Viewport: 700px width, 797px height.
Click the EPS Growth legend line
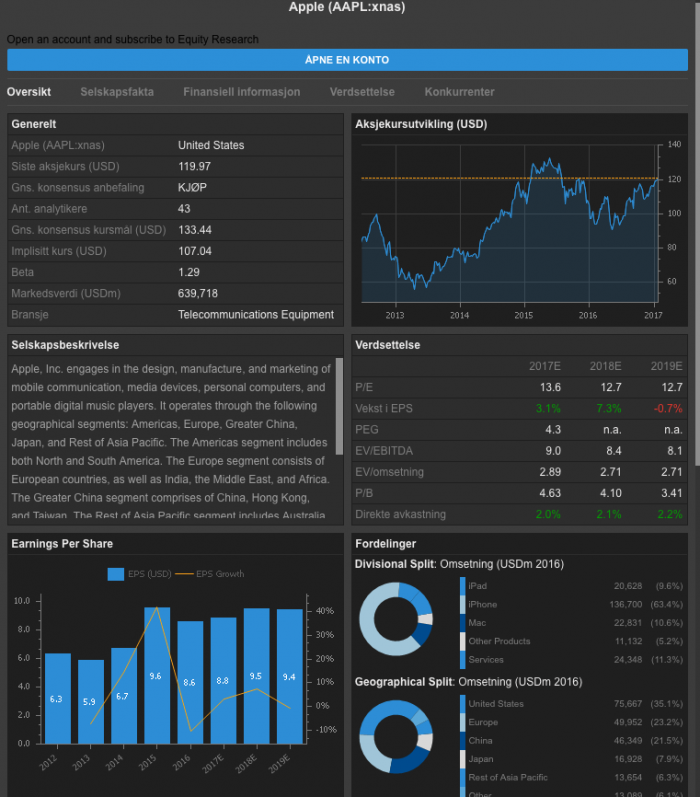pos(184,574)
